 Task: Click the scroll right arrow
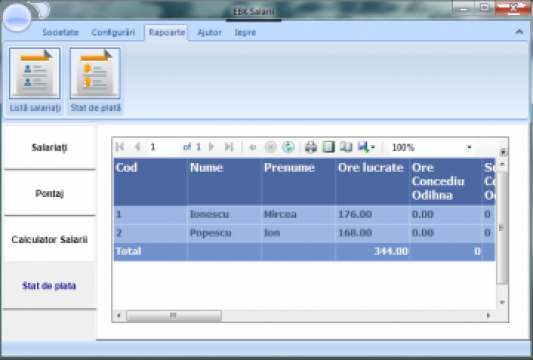[488, 315]
